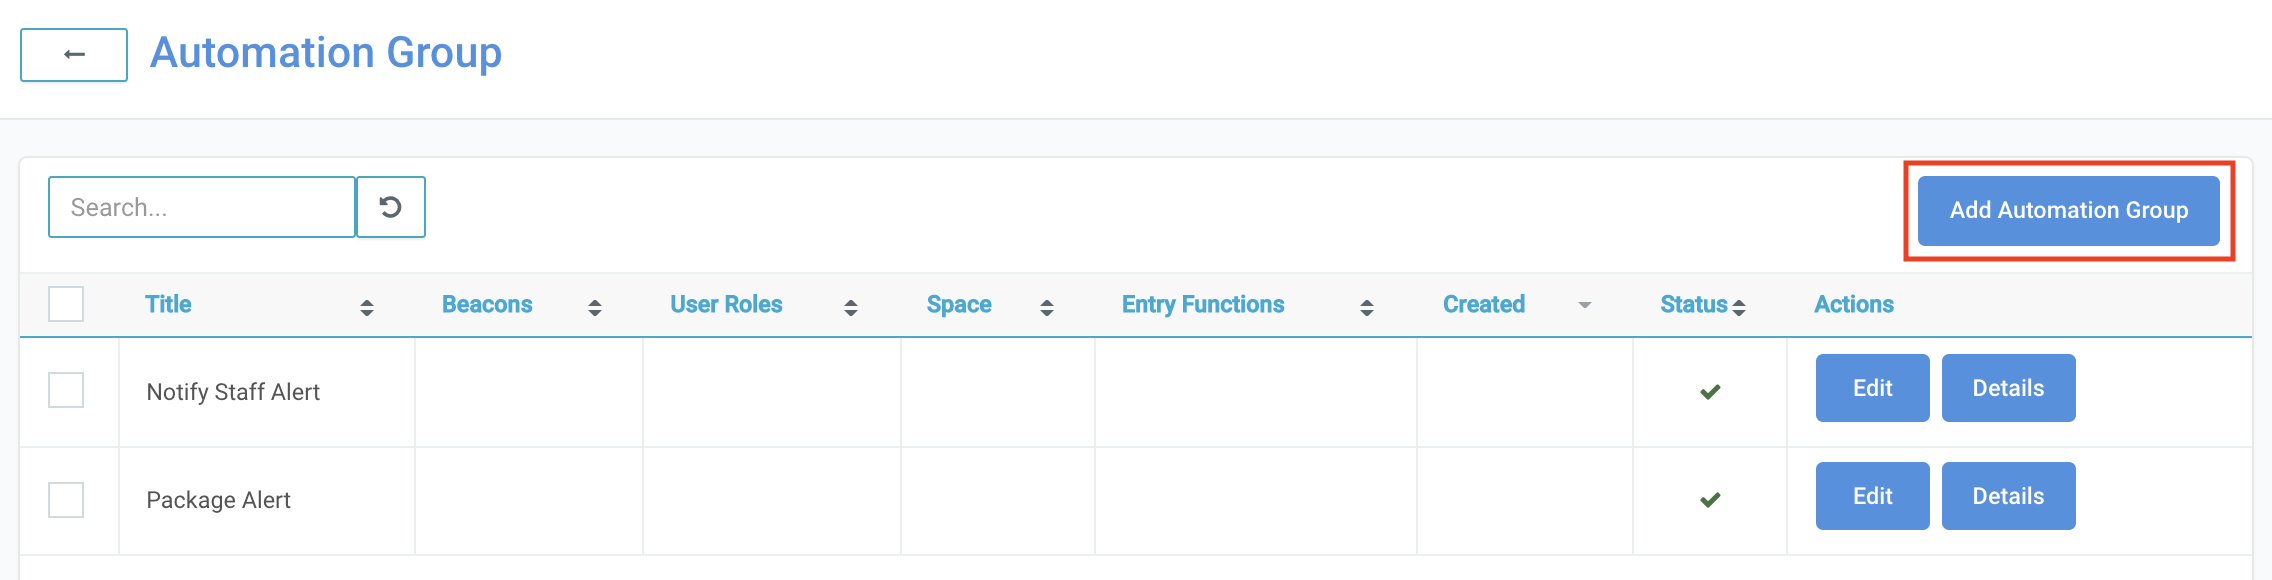Sort by Title column arrows
Image resolution: width=2272 pixels, height=580 pixels.
pos(367,307)
